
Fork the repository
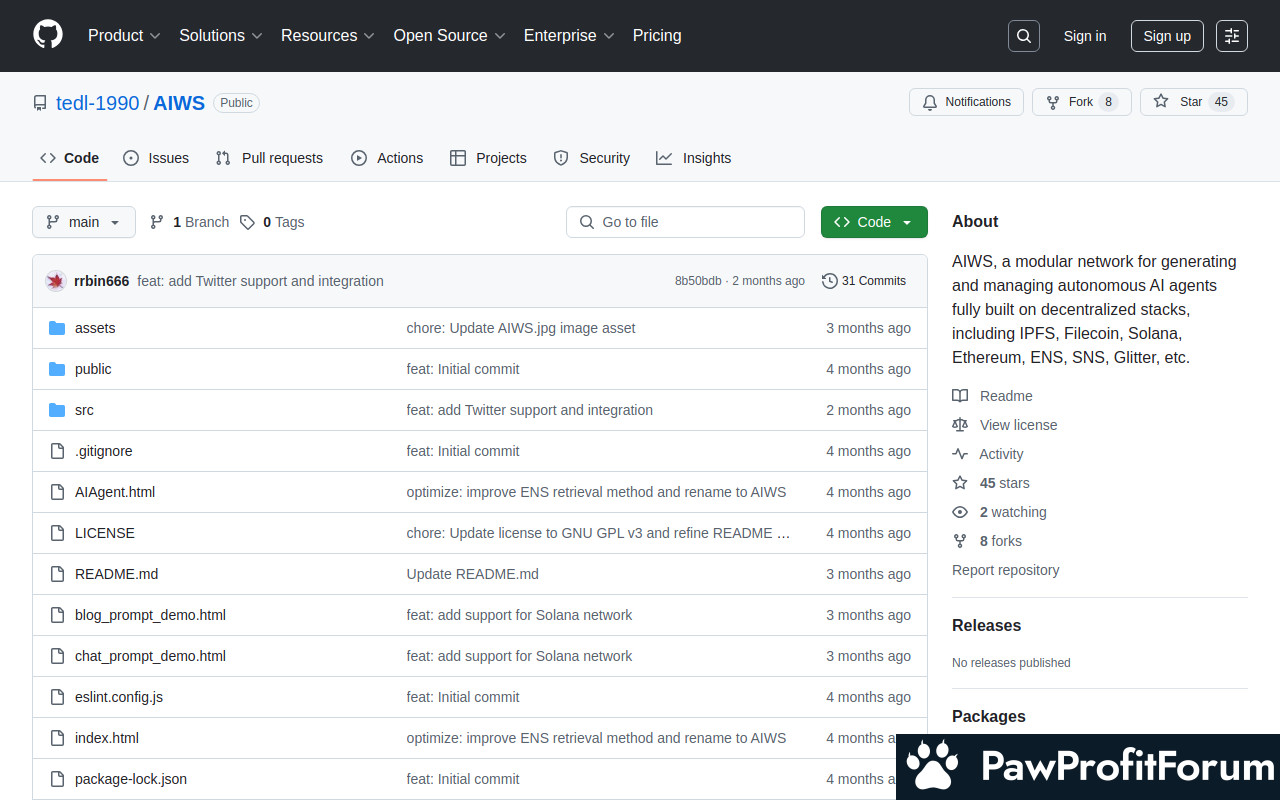click(1081, 102)
